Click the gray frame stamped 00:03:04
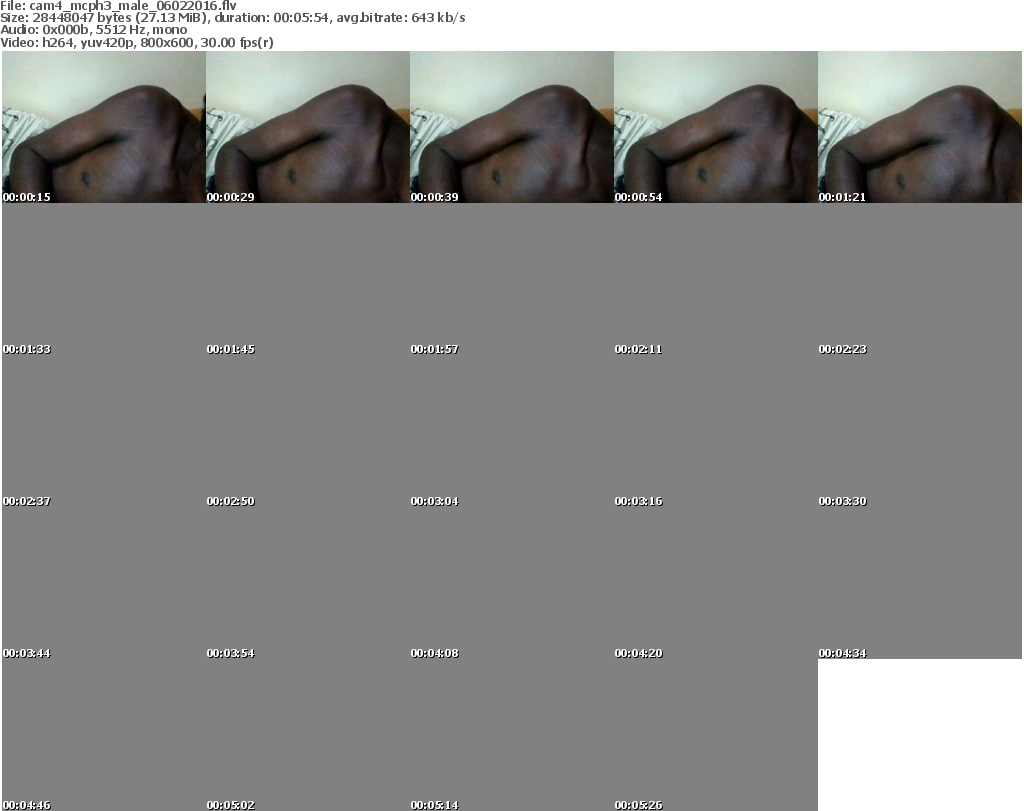Image resolution: width=1024 pixels, height=811 pixels. (x=512, y=431)
